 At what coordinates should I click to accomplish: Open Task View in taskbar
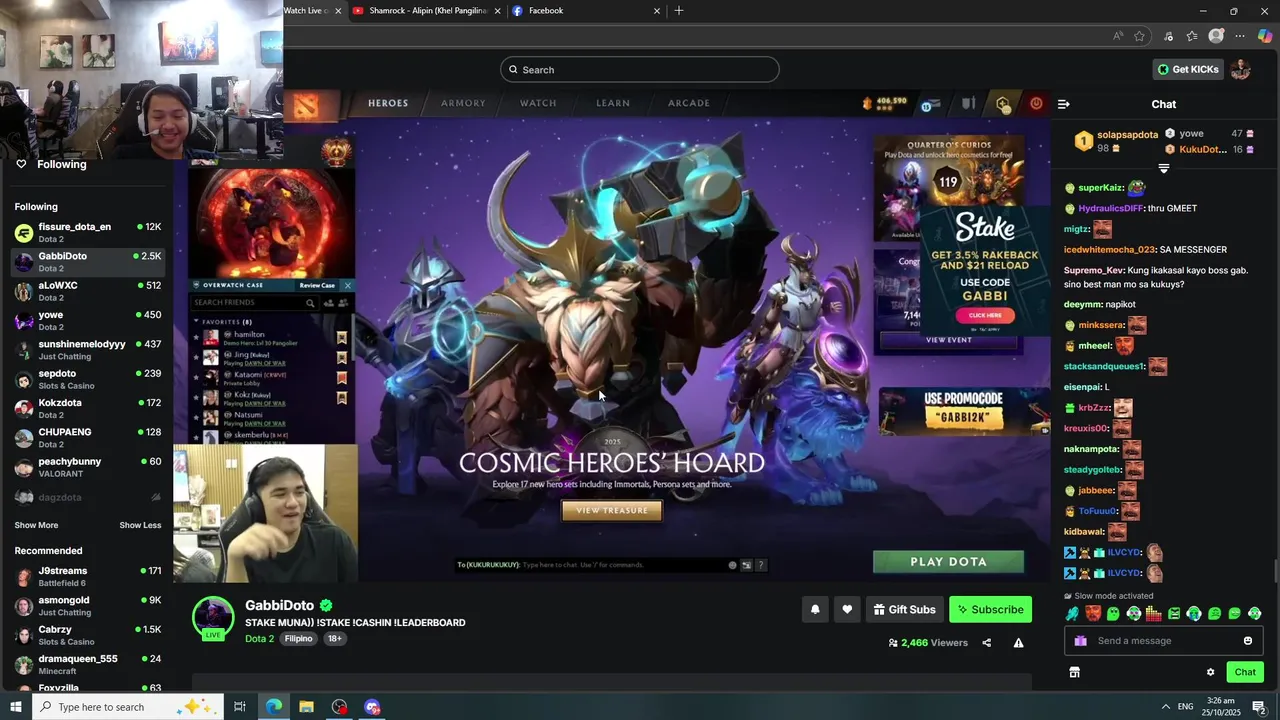coord(239,707)
